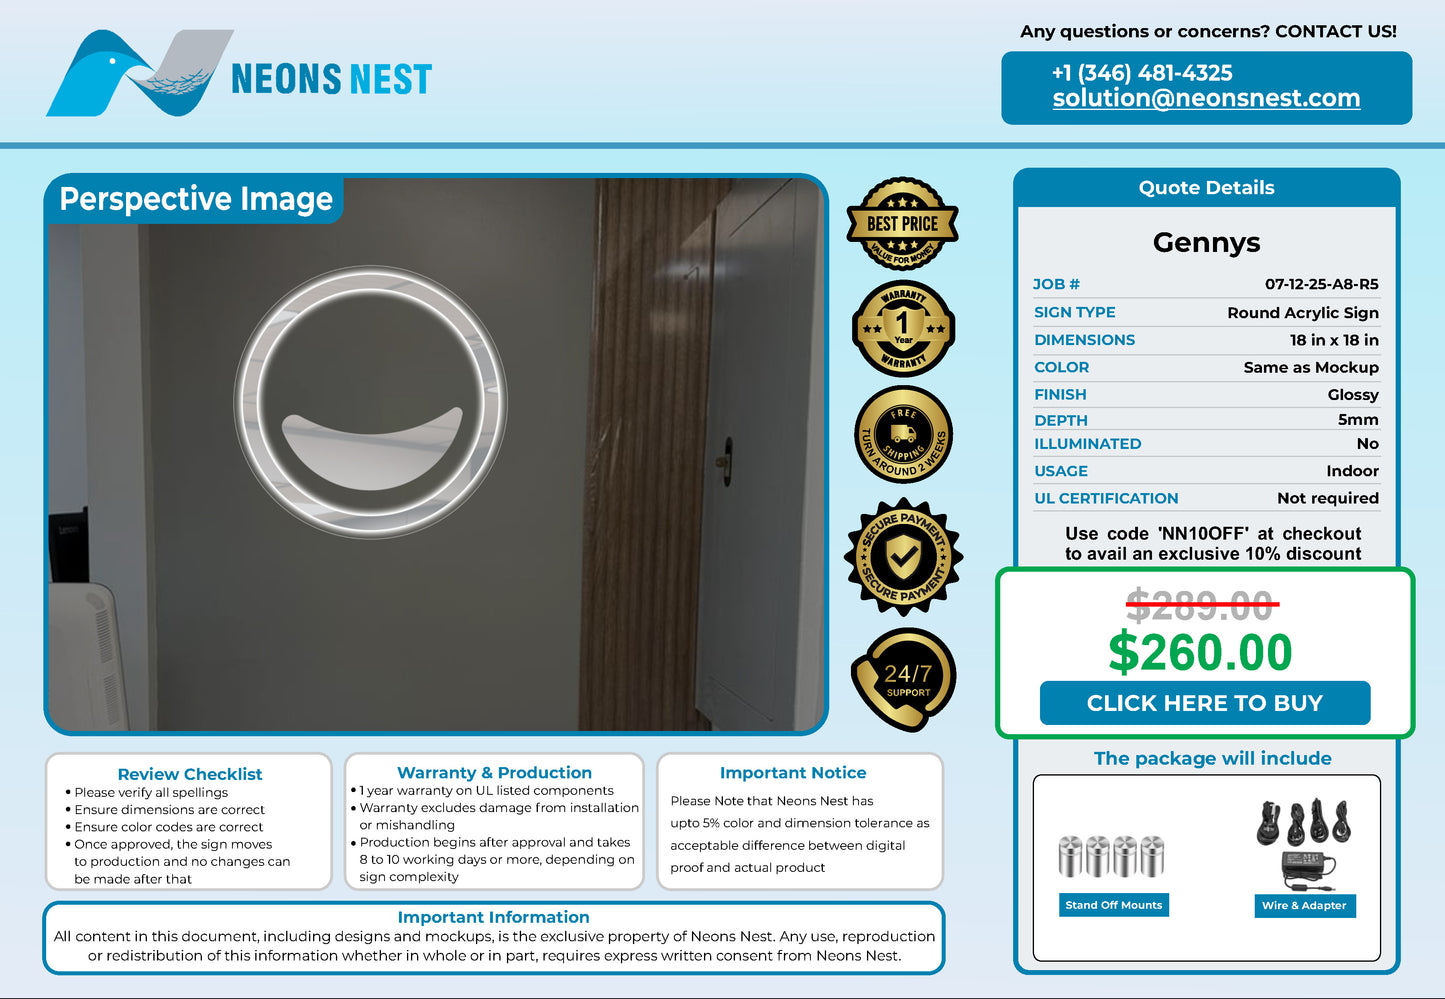Click the ILLUMINATED label

pyautogui.click(x=1088, y=444)
